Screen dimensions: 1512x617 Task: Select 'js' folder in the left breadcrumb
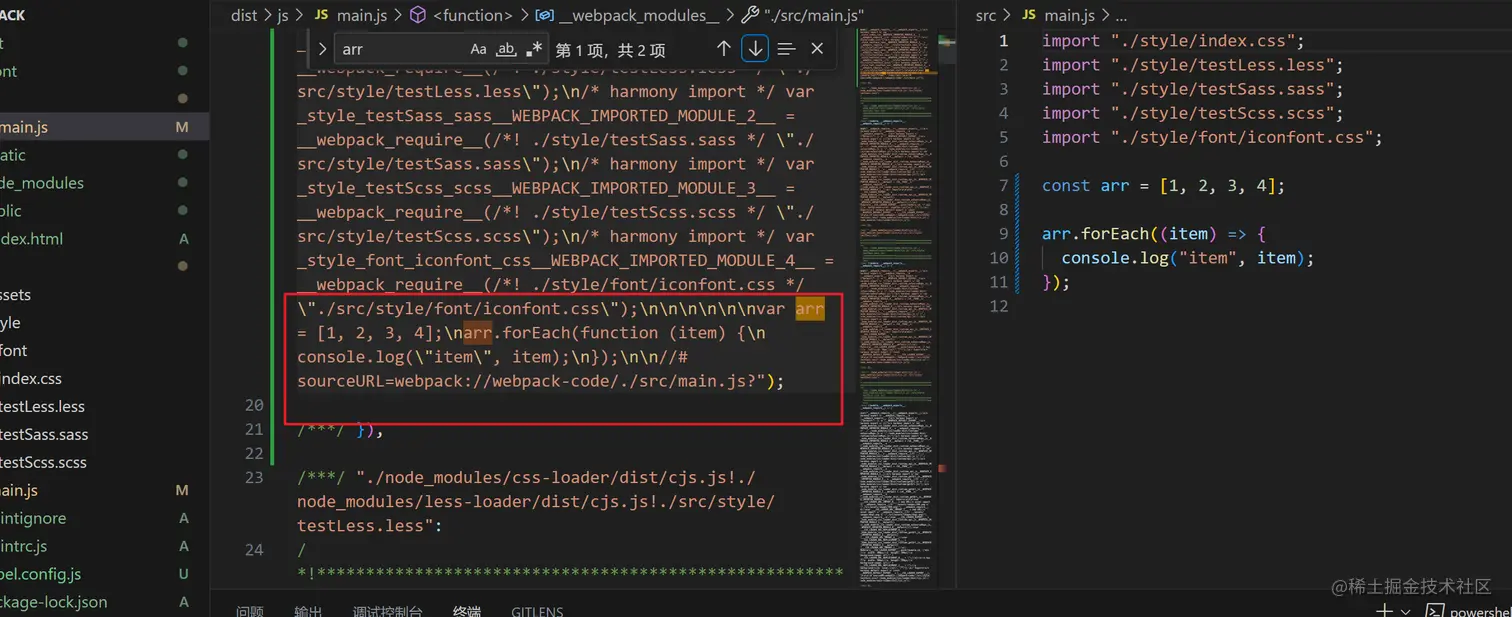(x=282, y=15)
